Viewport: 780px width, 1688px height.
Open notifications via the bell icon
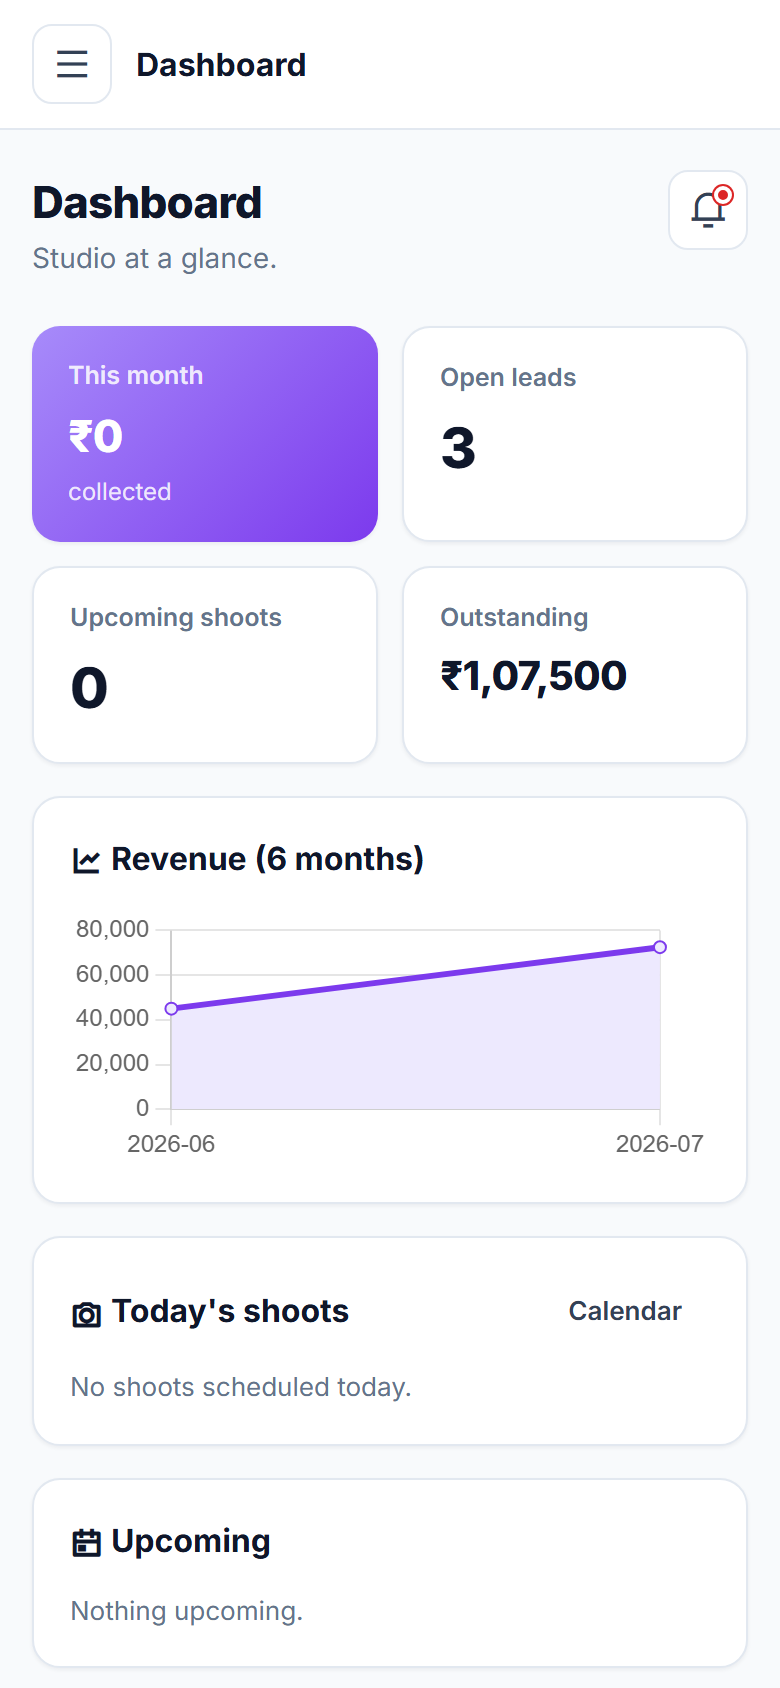pyautogui.click(x=708, y=210)
